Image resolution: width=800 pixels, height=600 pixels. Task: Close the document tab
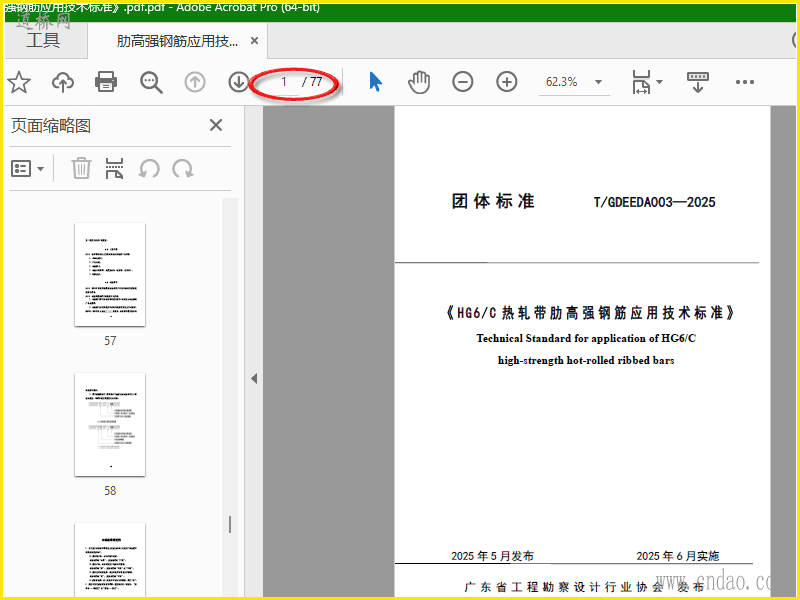click(x=254, y=41)
